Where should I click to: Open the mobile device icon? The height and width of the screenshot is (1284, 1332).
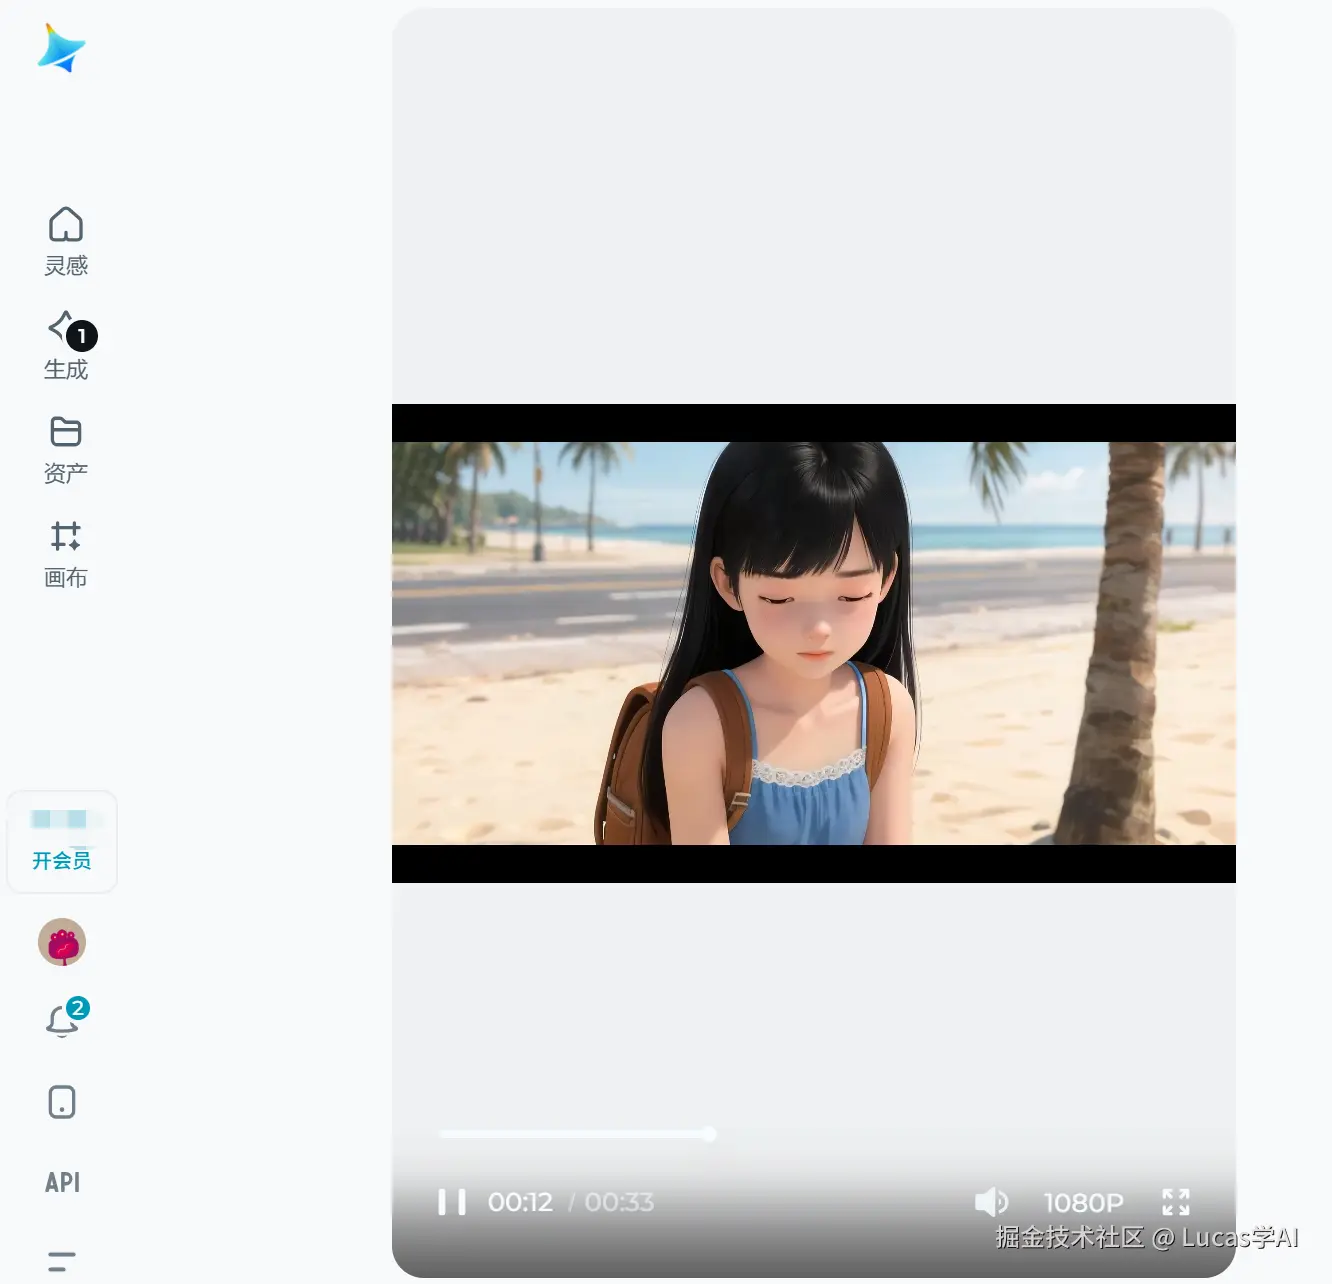pos(62,1102)
